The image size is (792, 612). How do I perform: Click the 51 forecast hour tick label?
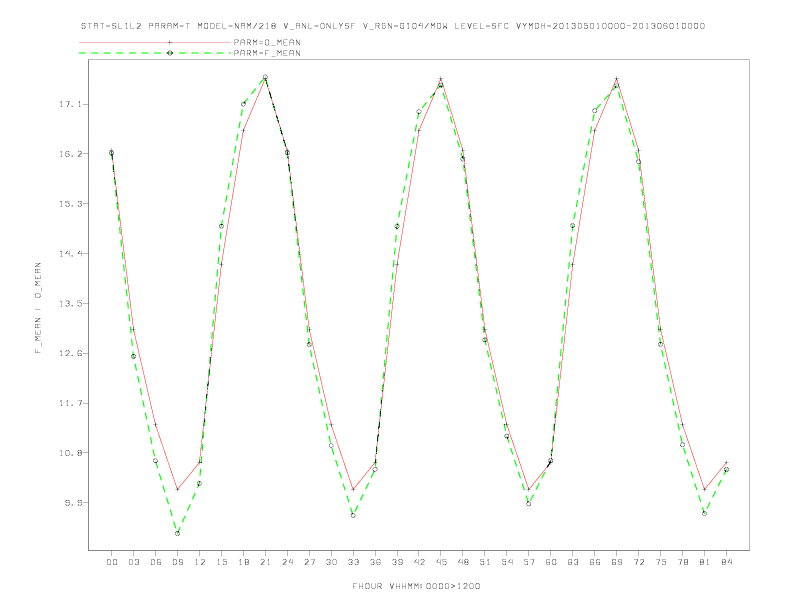(x=485, y=562)
